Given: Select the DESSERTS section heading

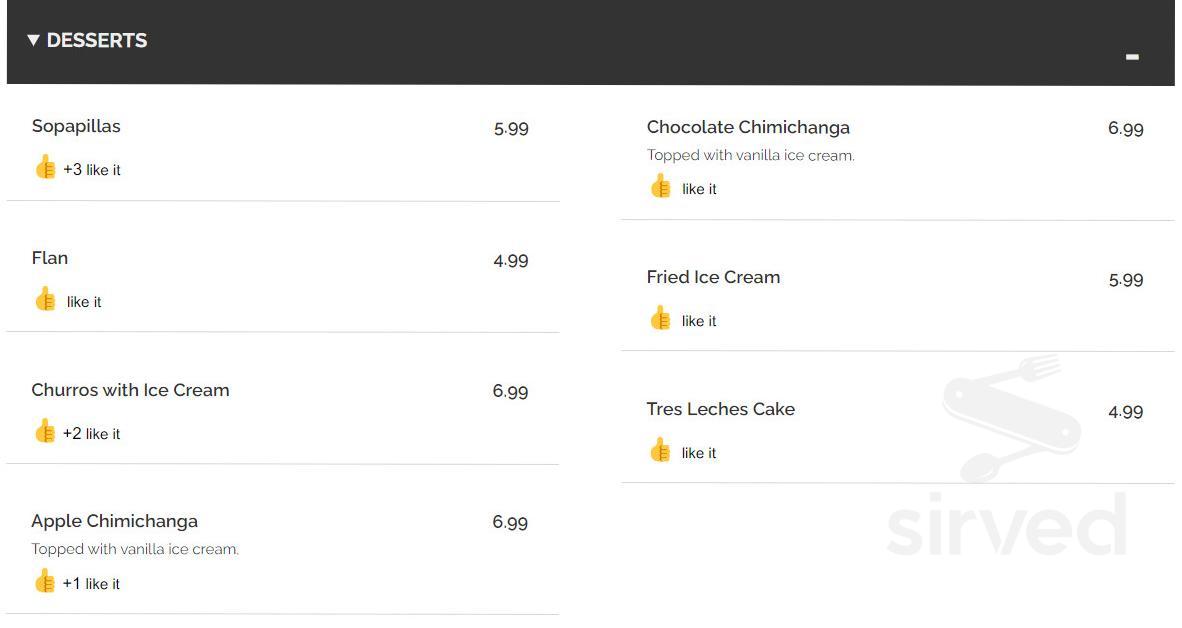Looking at the screenshot, I should click(x=97, y=41).
